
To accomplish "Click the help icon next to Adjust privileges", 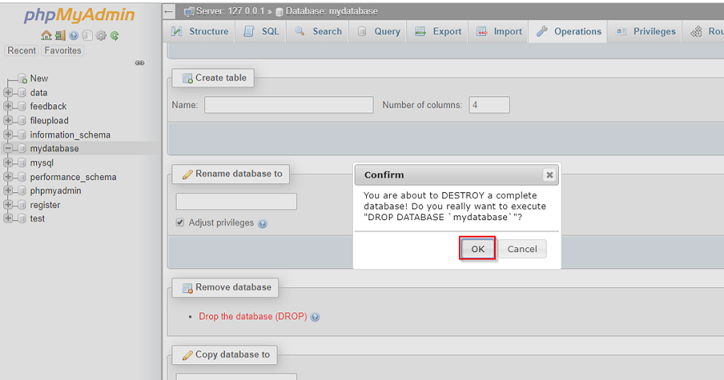I will click(263, 224).
